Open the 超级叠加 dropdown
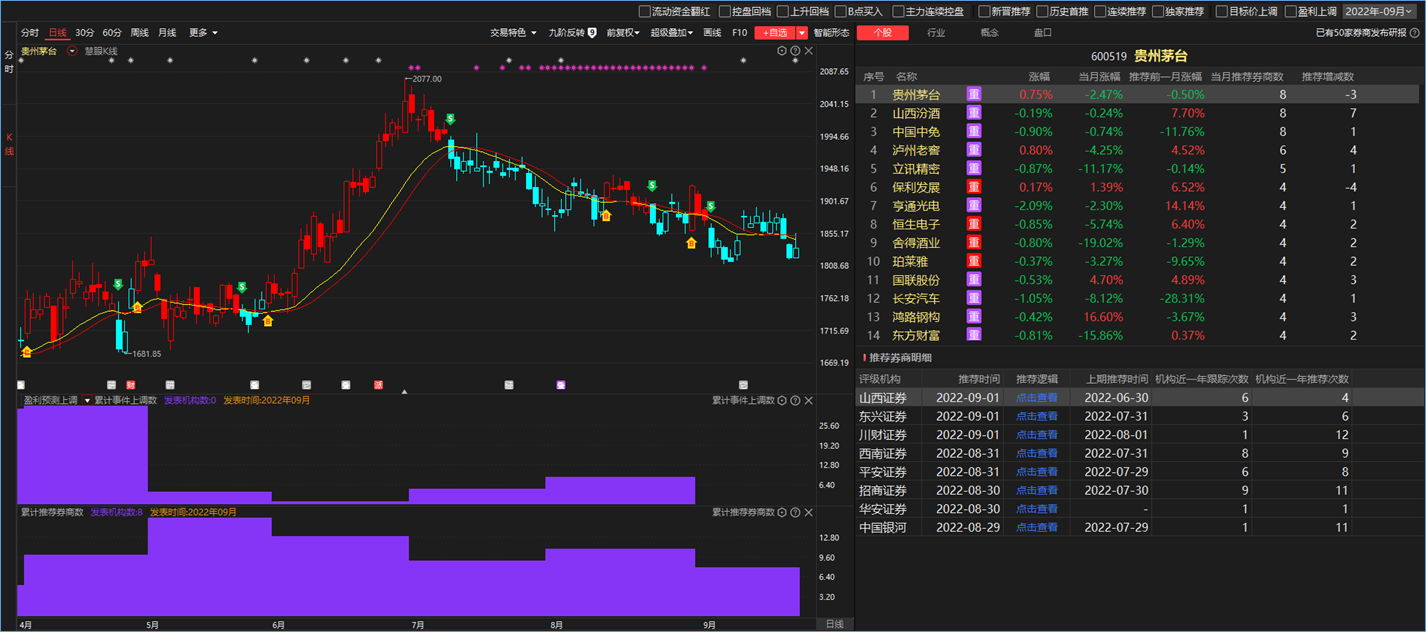 point(672,33)
